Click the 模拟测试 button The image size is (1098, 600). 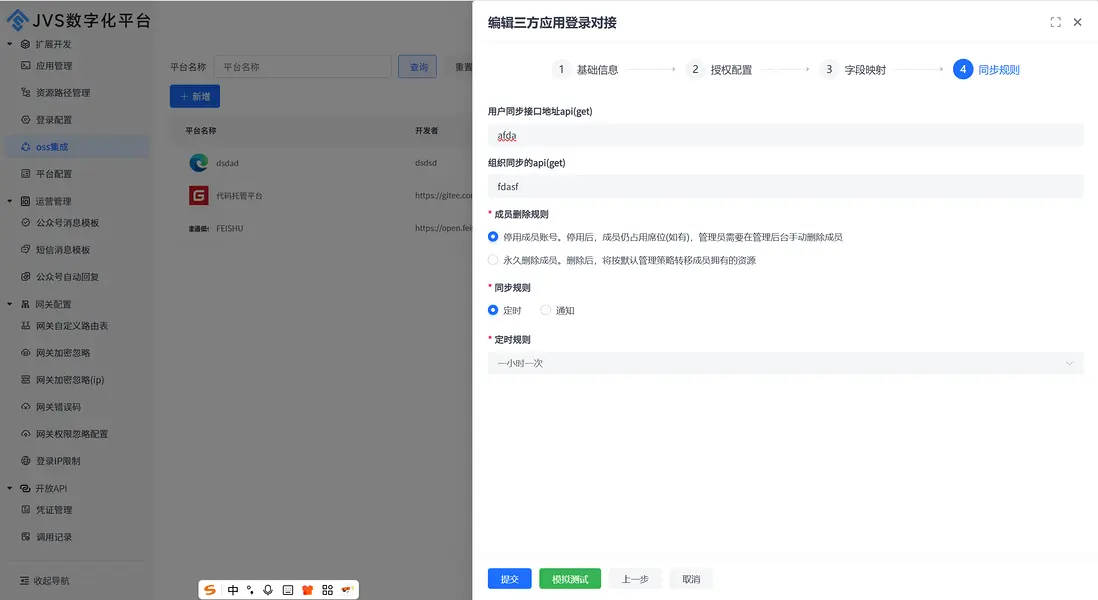click(569, 578)
